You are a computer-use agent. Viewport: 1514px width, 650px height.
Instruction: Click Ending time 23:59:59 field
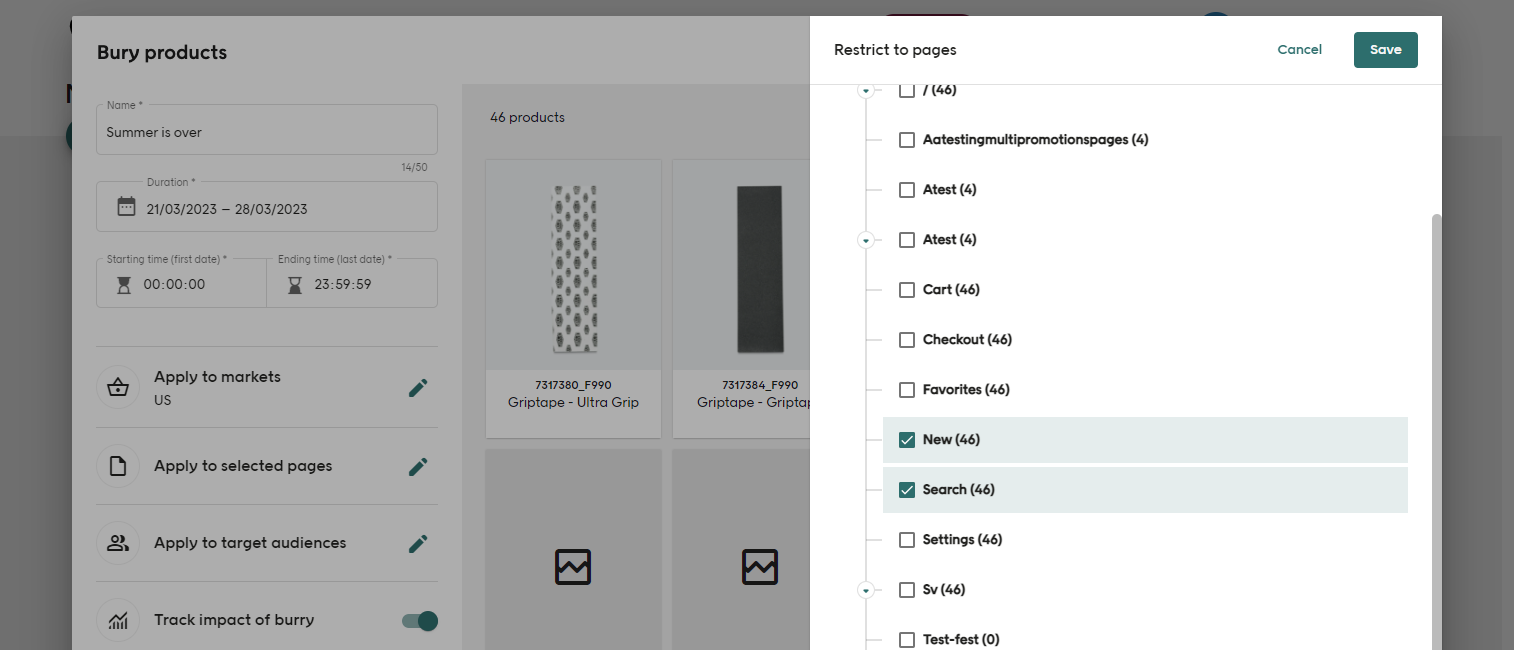[352, 284]
